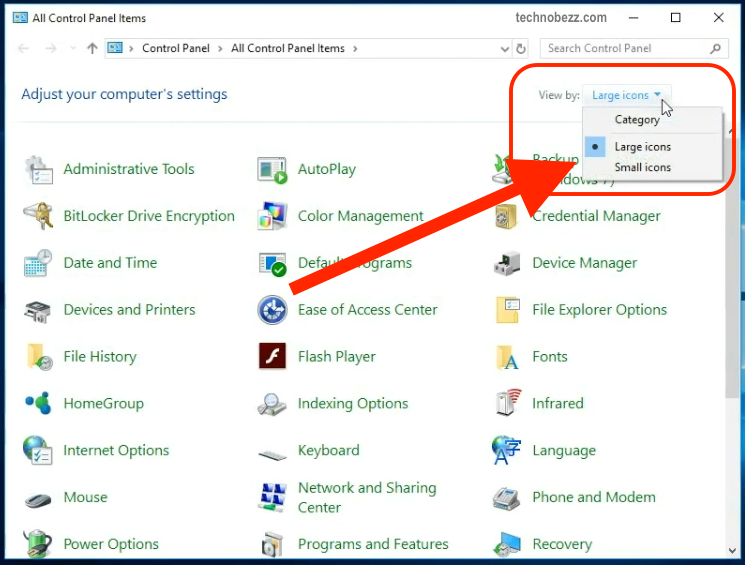
Task: Open the Internet Options icon
Action: point(38,450)
